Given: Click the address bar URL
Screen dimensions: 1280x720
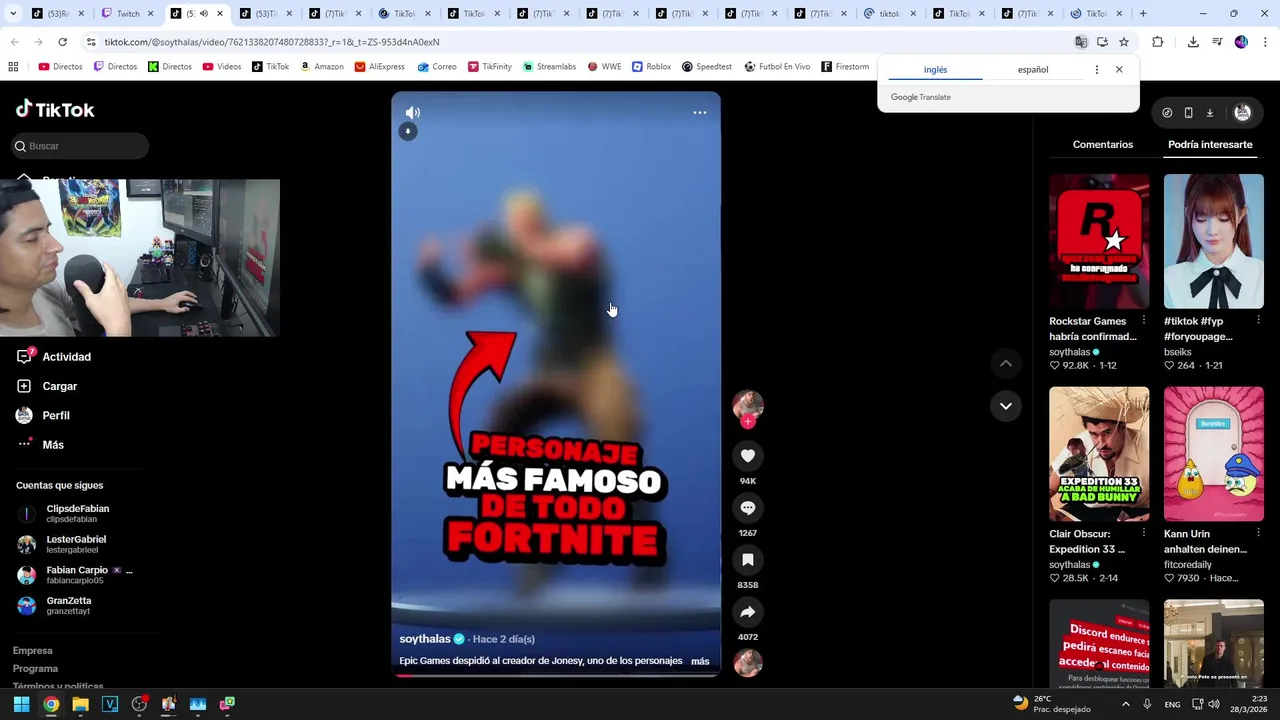Looking at the screenshot, I should coord(272,42).
